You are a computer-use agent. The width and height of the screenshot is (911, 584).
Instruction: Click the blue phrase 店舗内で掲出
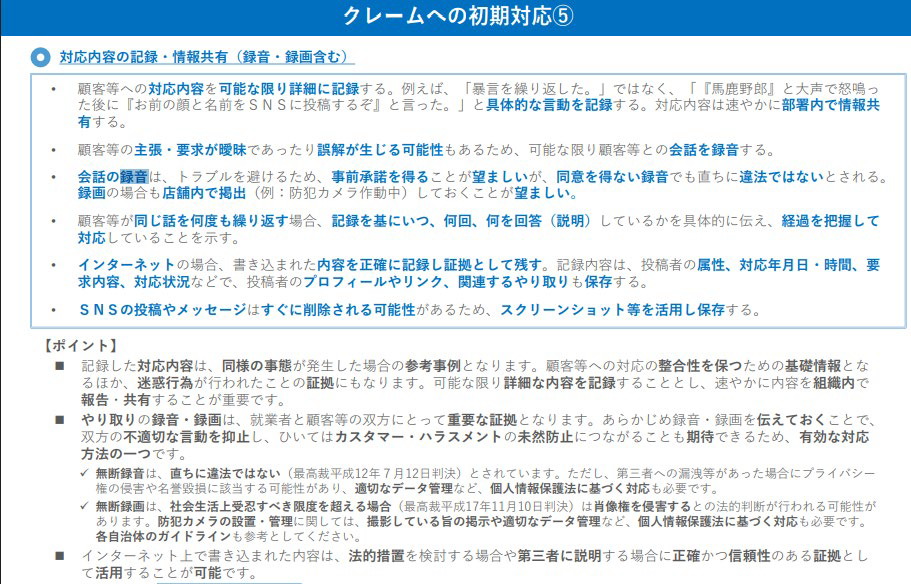[204, 193]
